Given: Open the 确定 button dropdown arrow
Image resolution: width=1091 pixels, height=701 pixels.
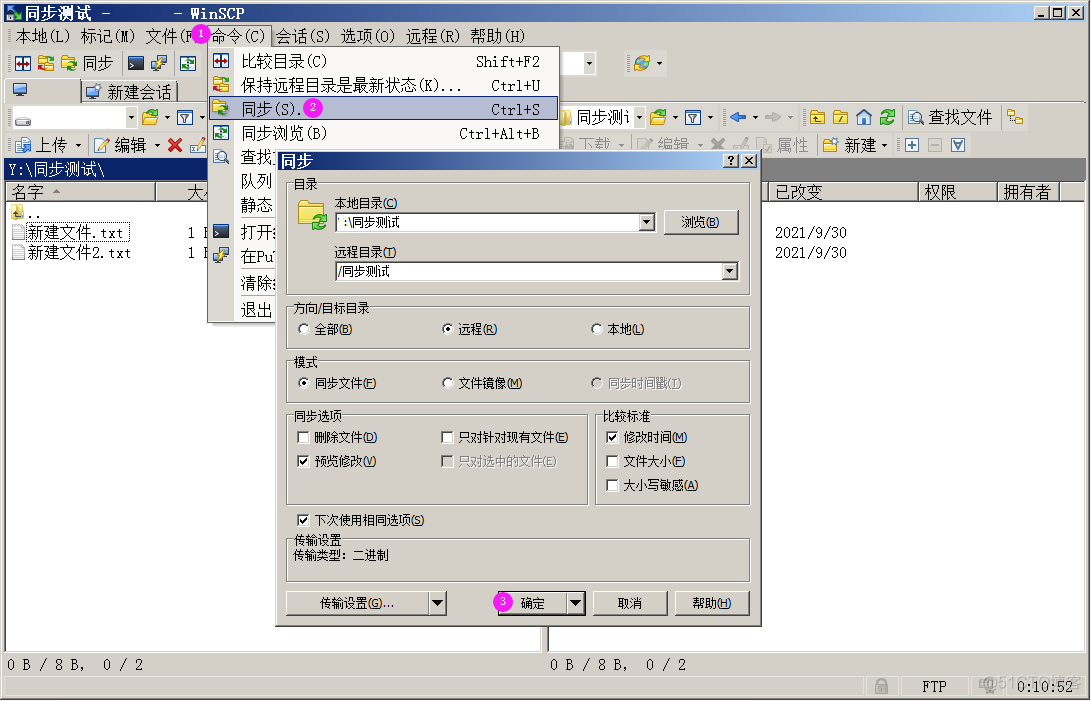Looking at the screenshot, I should pyautogui.click(x=575, y=603).
